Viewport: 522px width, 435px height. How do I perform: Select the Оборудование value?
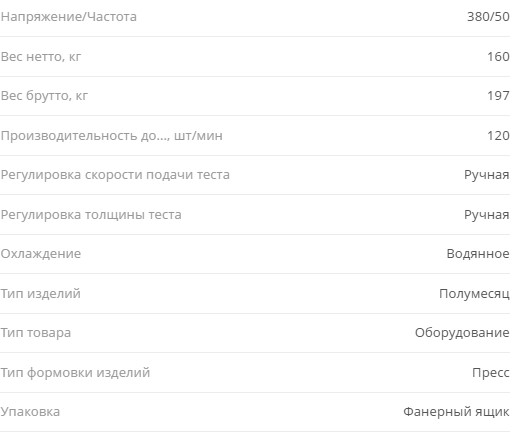(x=462, y=333)
